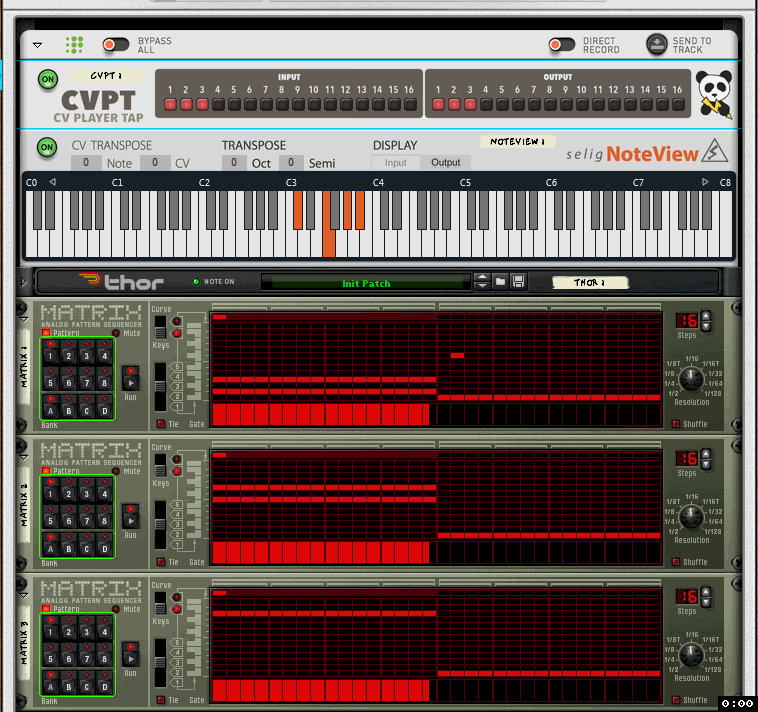Click the THOR 1 device name label
The width and height of the screenshot is (758, 712).
tap(590, 282)
